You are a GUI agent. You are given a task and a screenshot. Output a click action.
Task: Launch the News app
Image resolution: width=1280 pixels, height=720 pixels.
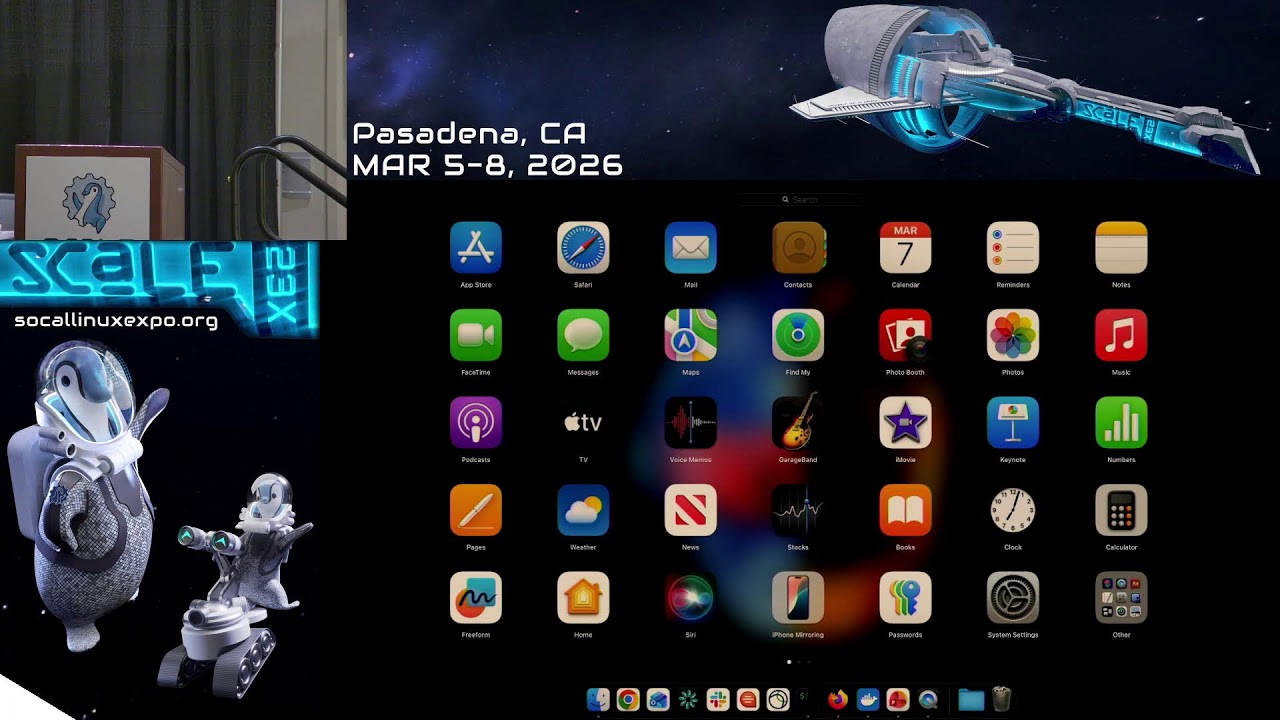tap(691, 510)
